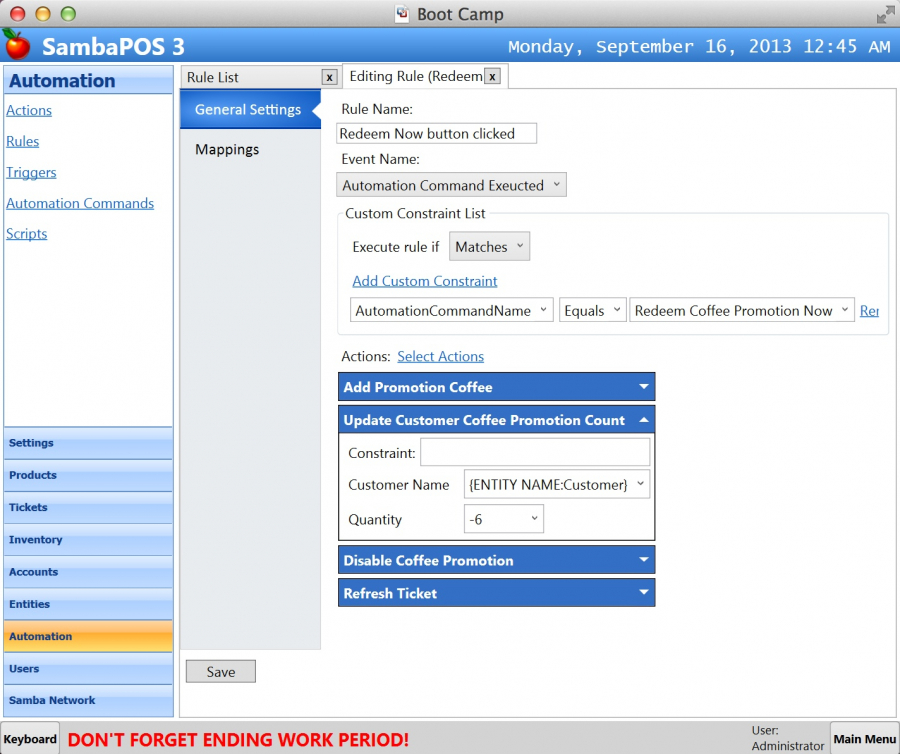
Task: Switch to the Rule List tab
Action: pos(213,77)
